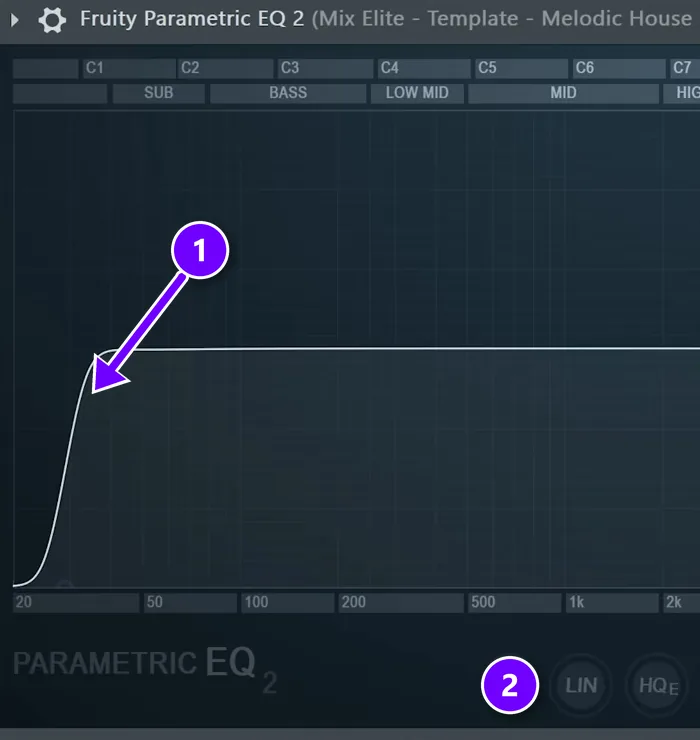Image resolution: width=700 pixels, height=740 pixels.
Task: Select the MID frequency range label
Action: click(x=564, y=93)
